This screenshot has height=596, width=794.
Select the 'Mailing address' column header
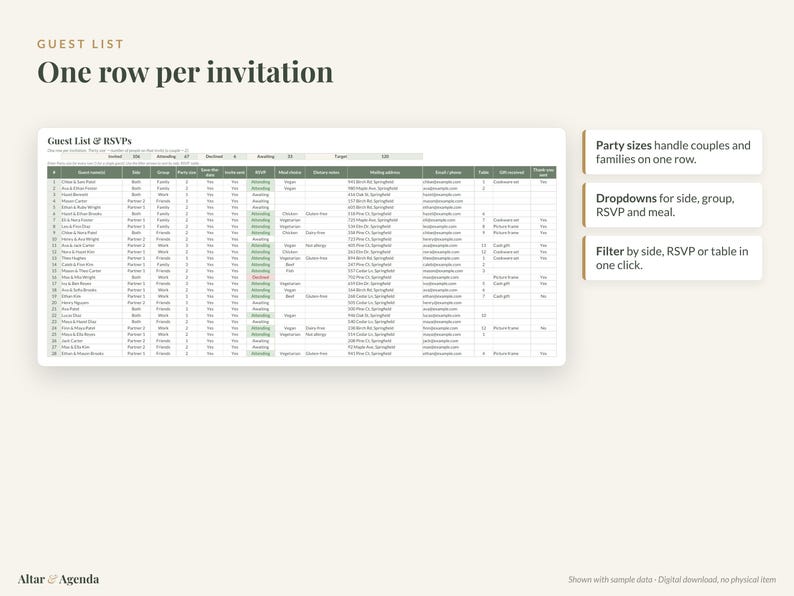click(385, 172)
